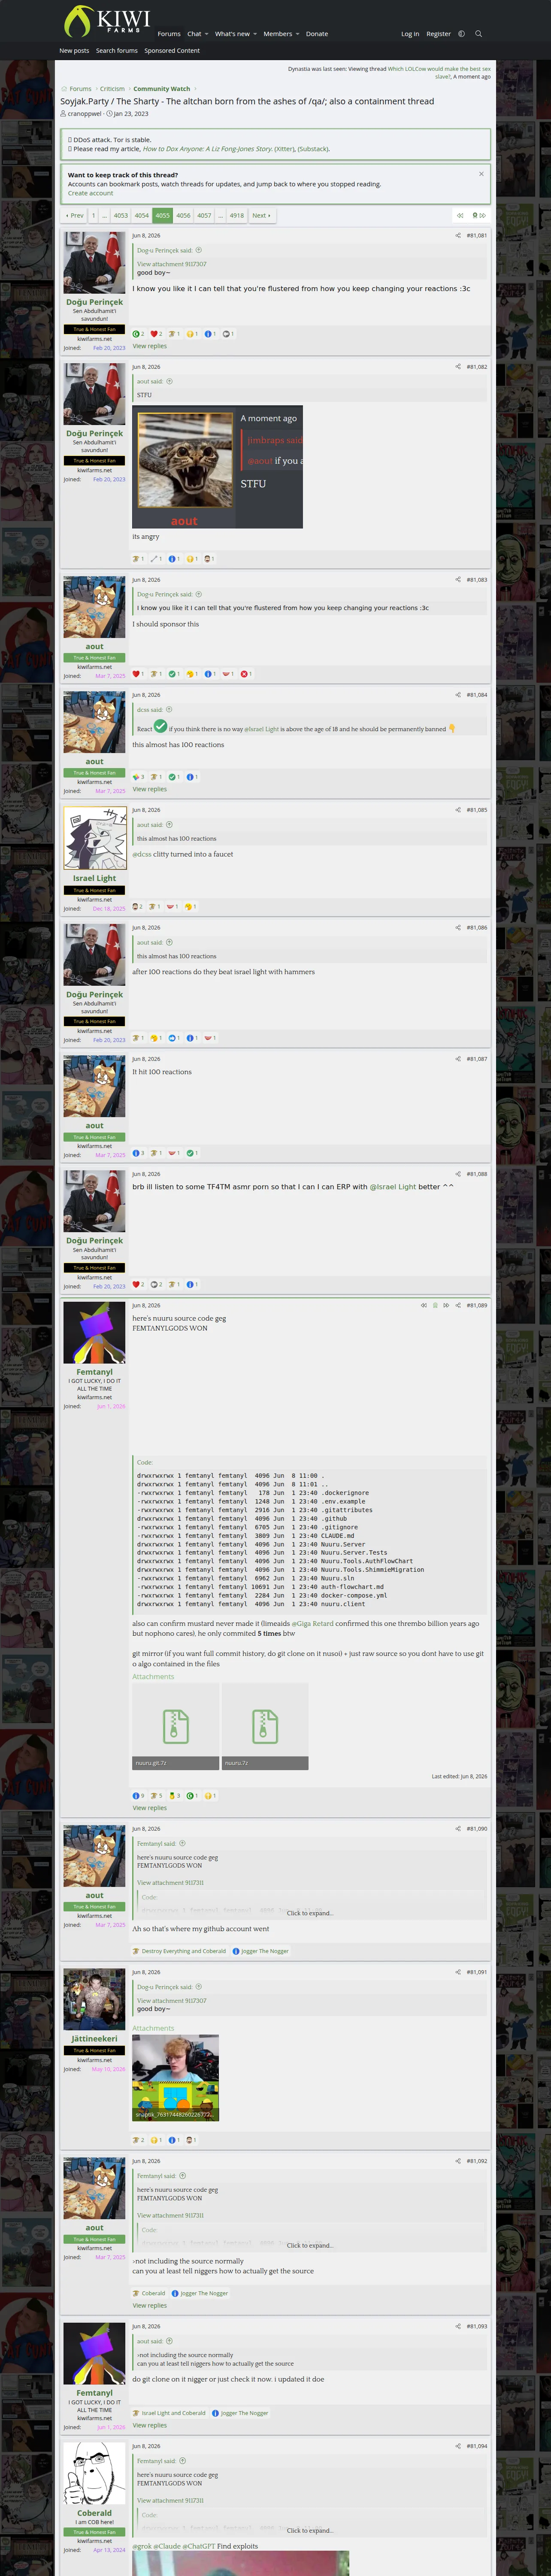Screen dimensions: 551x2576
Task: Open the search magnifier icon in the header
Action: (x=478, y=34)
